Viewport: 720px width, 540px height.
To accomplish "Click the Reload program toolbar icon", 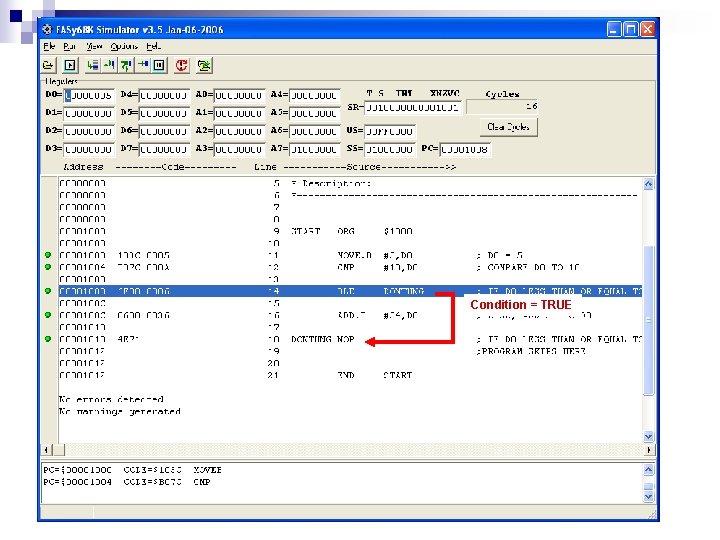I will pyautogui.click(x=204, y=65).
